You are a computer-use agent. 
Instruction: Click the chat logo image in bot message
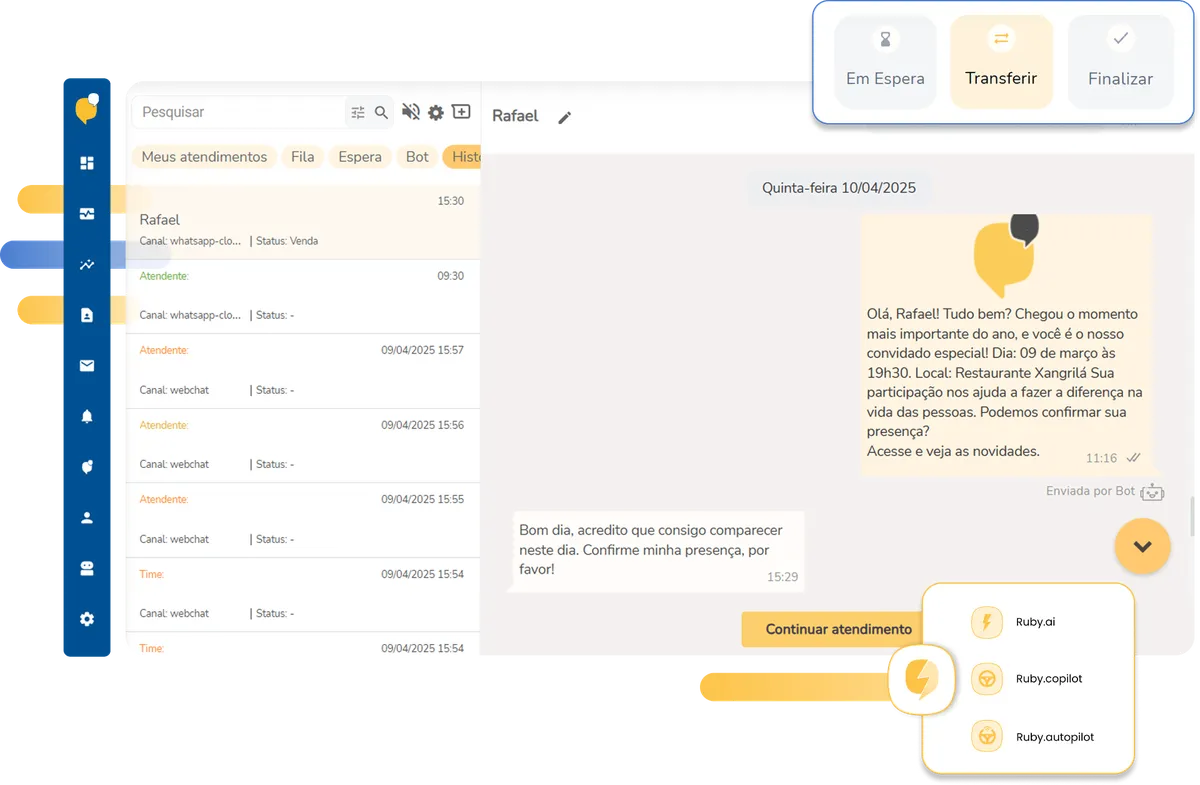coord(1006,256)
